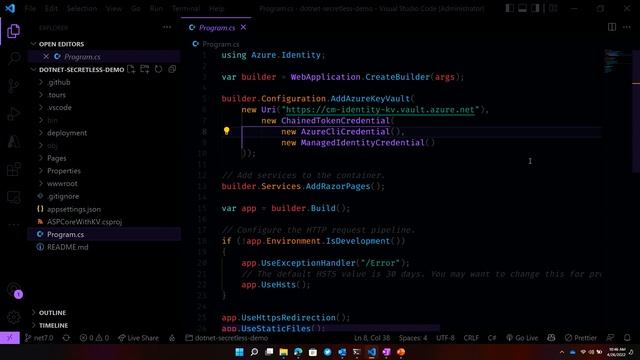Click the New Folder icon in explorer header
This screenshot has height=360, width=640.
144,69
